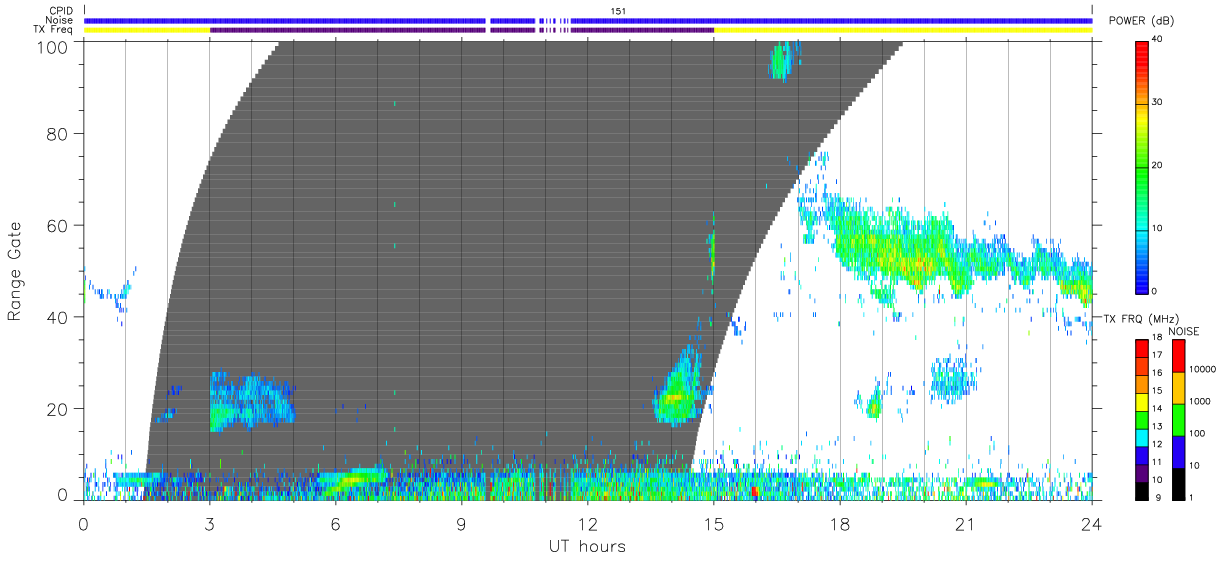1228x567 pixels.
Task: Click the '10000' label on the noise legend
Action: pos(1202,369)
